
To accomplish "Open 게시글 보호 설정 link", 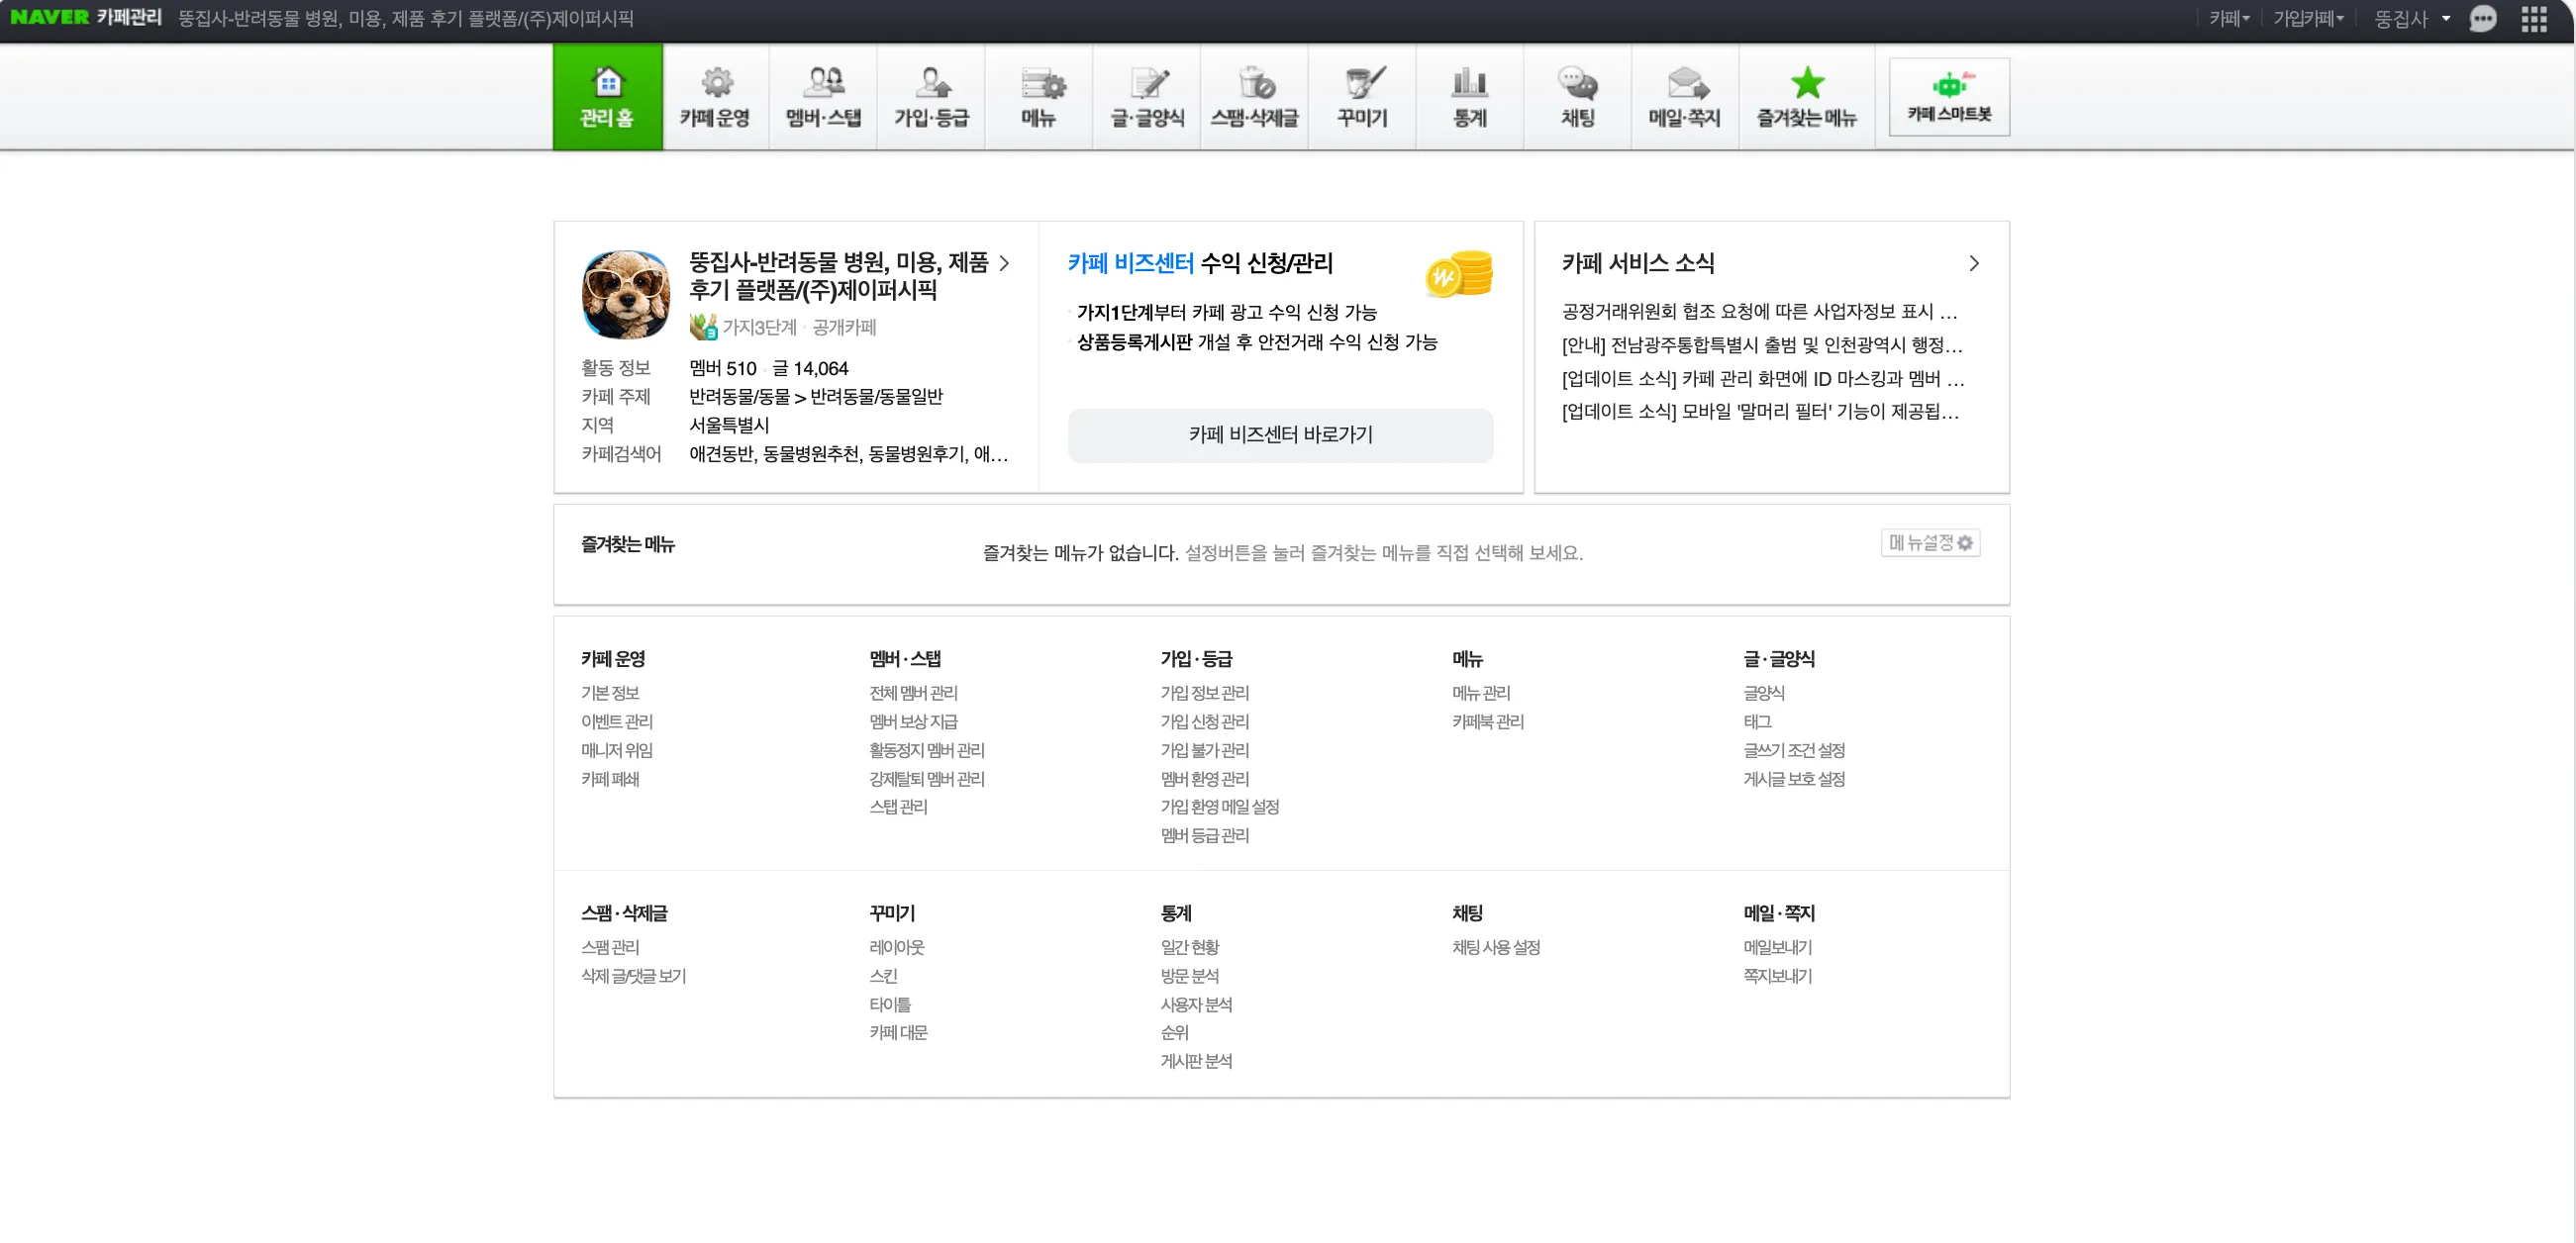I will [x=1794, y=779].
